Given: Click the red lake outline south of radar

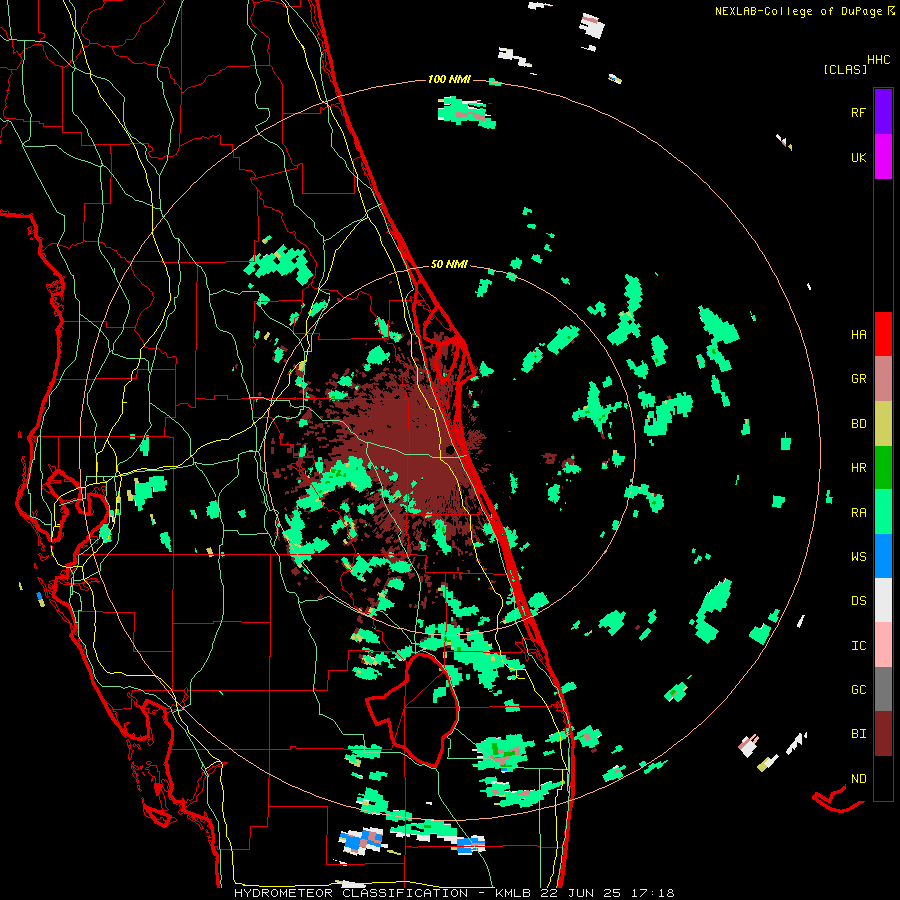Looking at the screenshot, I should pos(413,709).
